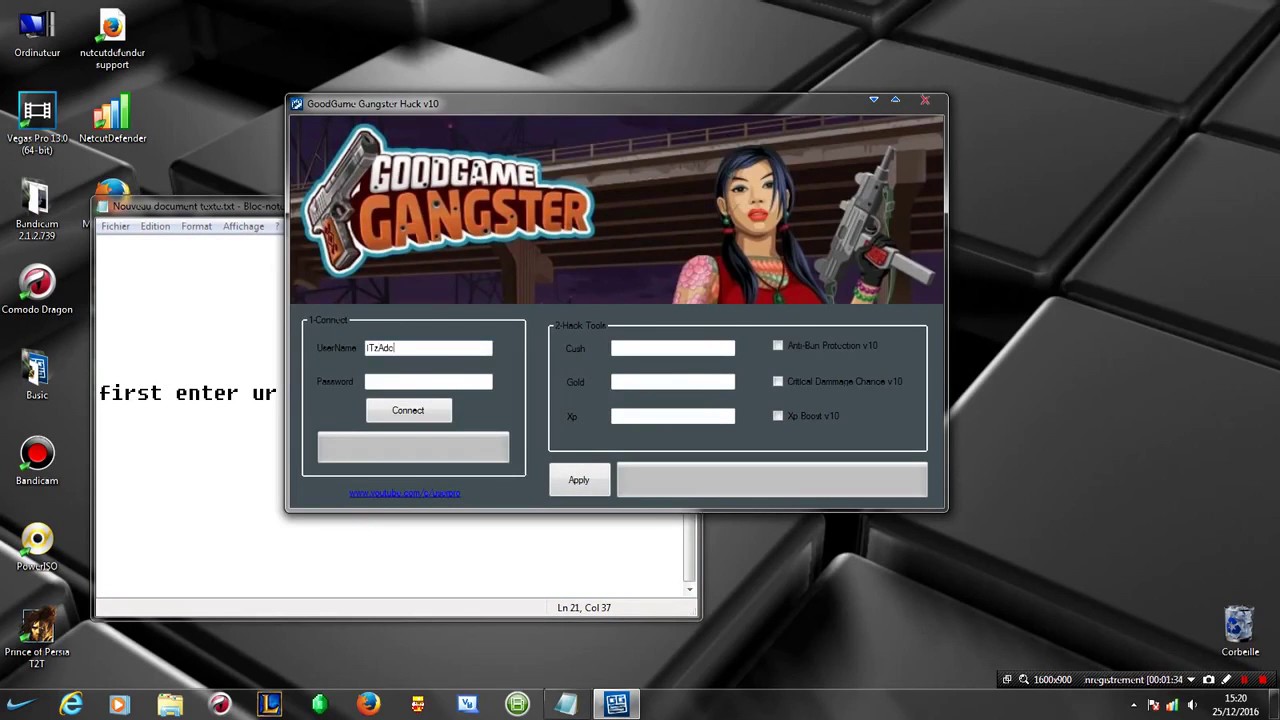
Task: Open the youtube.com link below Connect
Action: click(405, 493)
